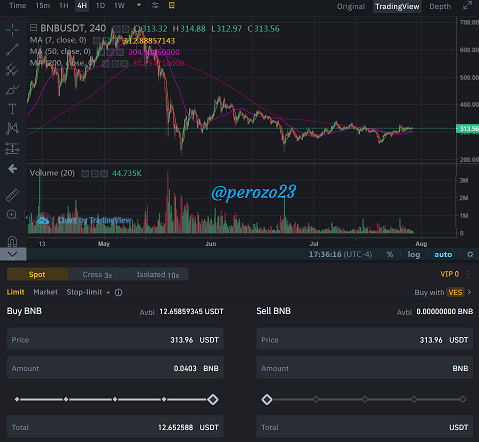Viewport: 479px width, 442px height.
Task: Switch to TradingView chart view
Action: 397,7
